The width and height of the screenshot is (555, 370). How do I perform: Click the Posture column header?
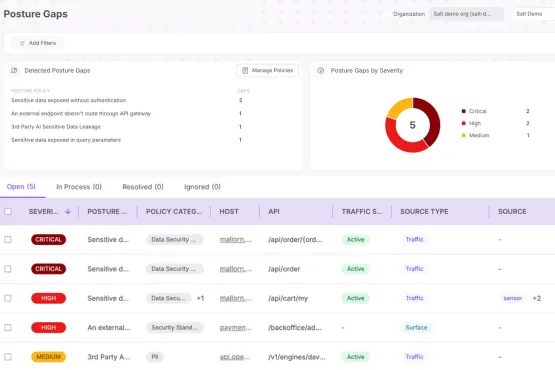(x=107, y=211)
